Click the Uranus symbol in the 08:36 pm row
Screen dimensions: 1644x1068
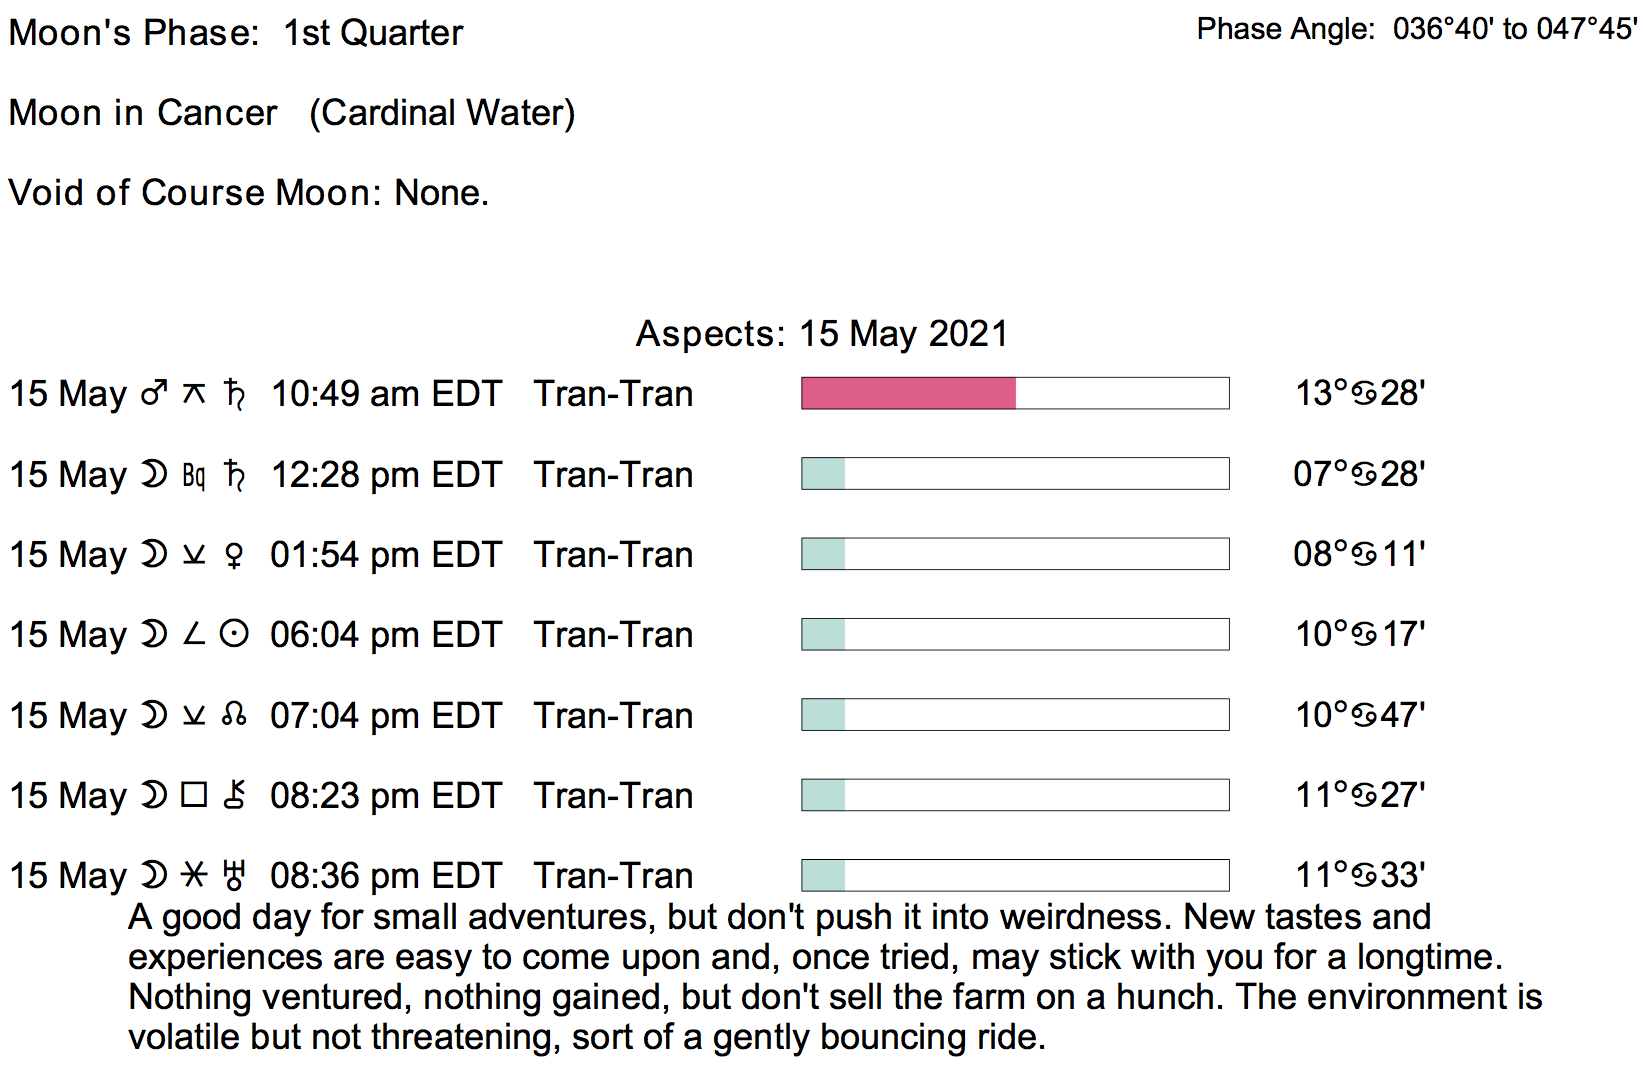(234, 875)
